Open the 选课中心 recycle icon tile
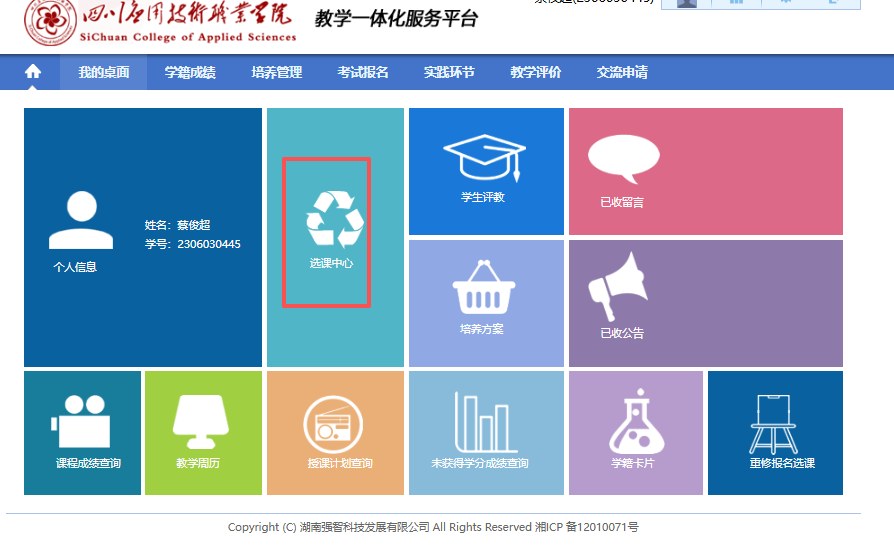894x549 pixels. point(335,237)
